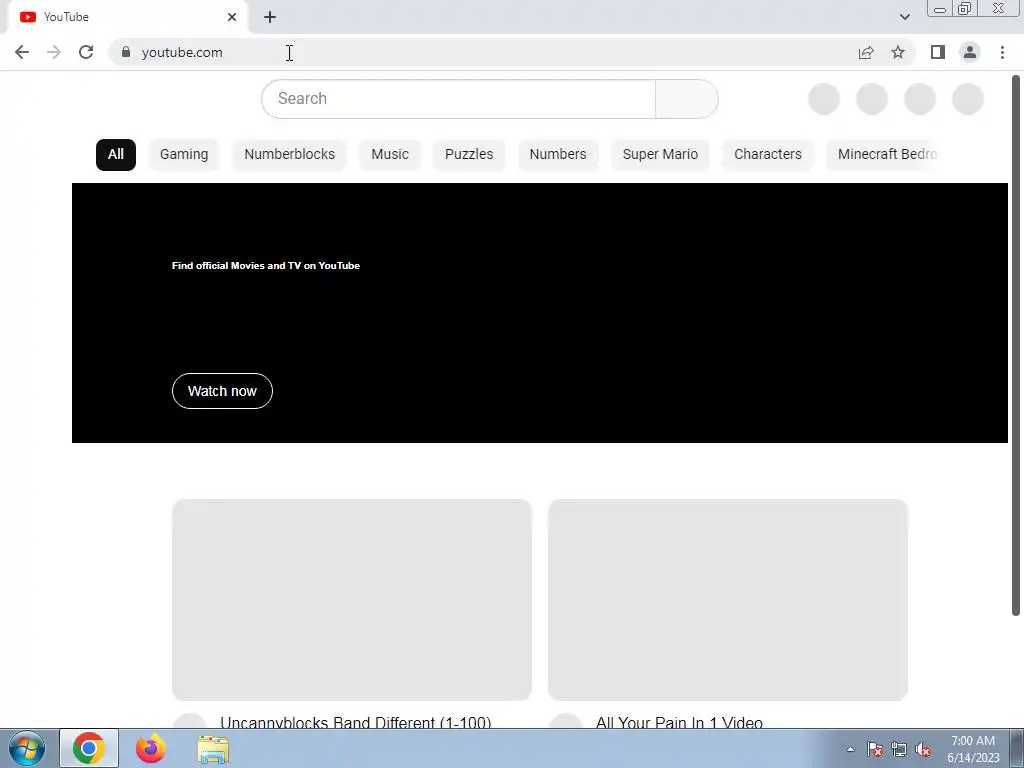Click the Chrome taskbar icon
Viewport: 1024px width, 768px height.
[x=89, y=748]
